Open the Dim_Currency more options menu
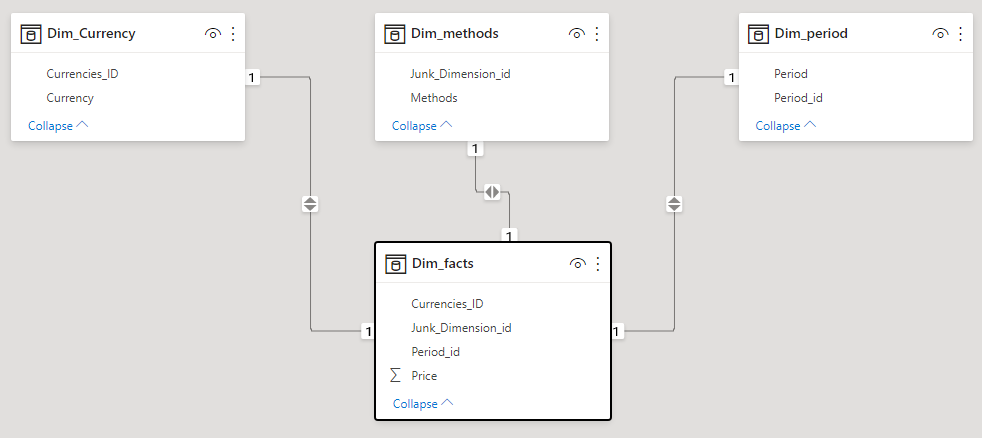This screenshot has height=438, width=982. (233, 34)
